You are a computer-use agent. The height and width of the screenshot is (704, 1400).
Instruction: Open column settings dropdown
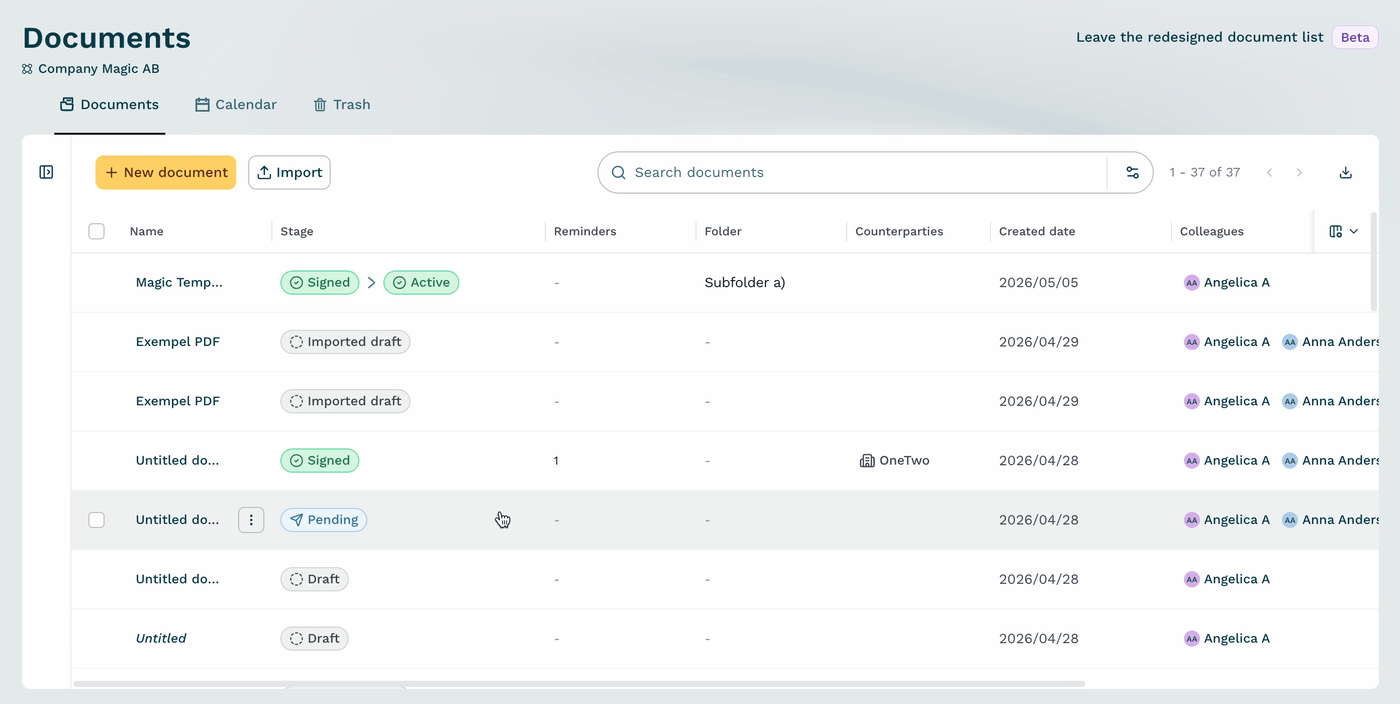click(x=1343, y=231)
